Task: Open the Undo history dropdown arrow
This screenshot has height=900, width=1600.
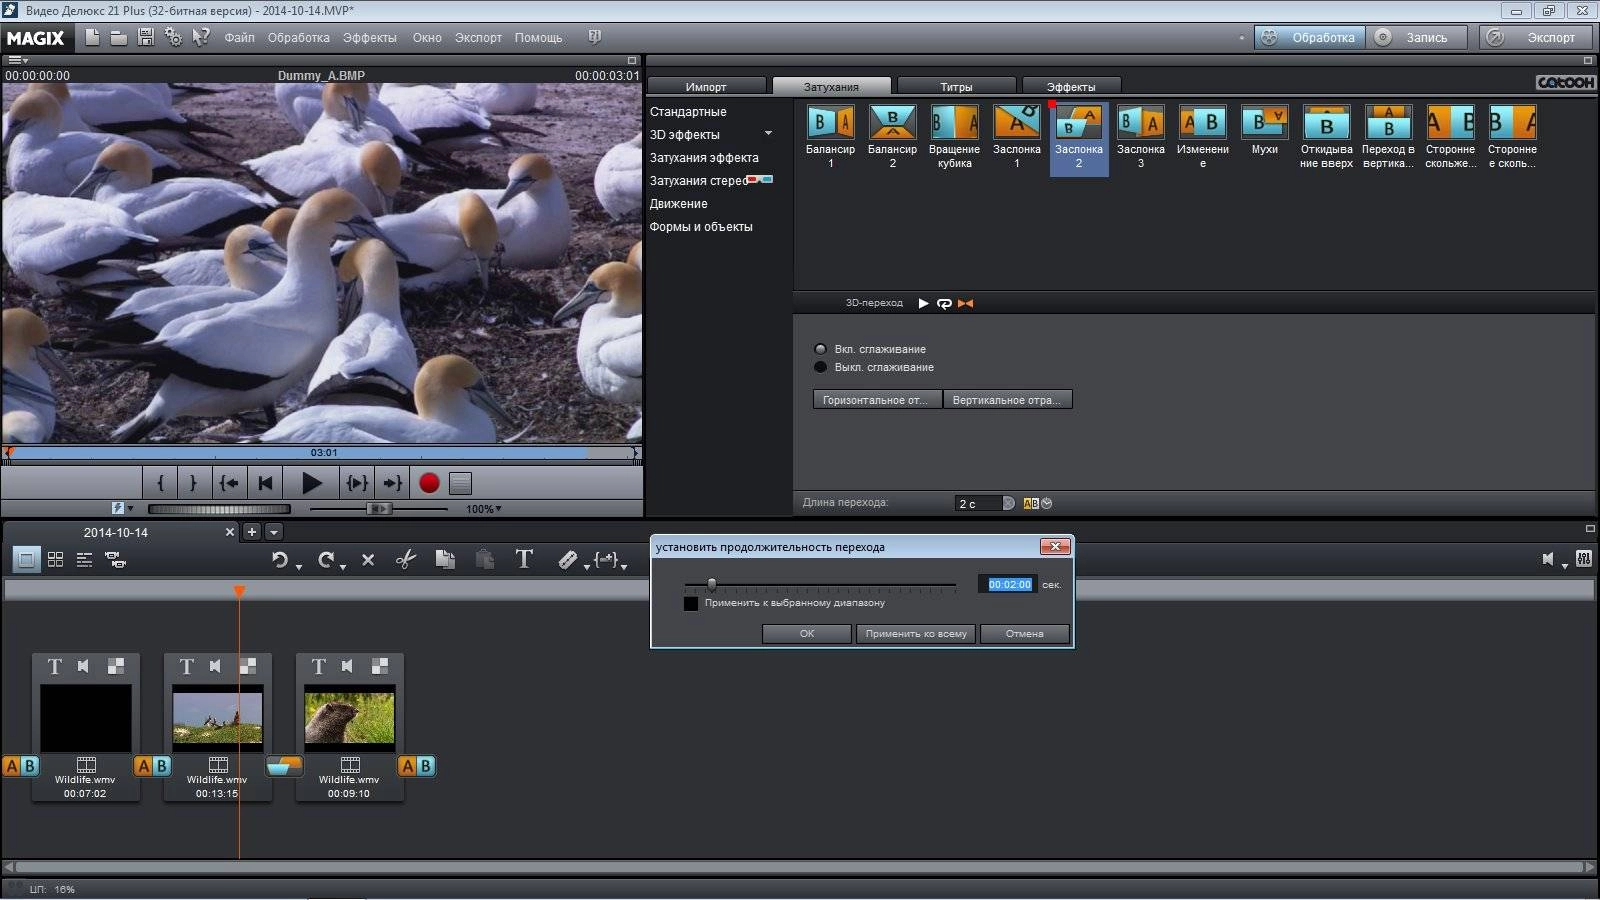Action: coord(298,567)
